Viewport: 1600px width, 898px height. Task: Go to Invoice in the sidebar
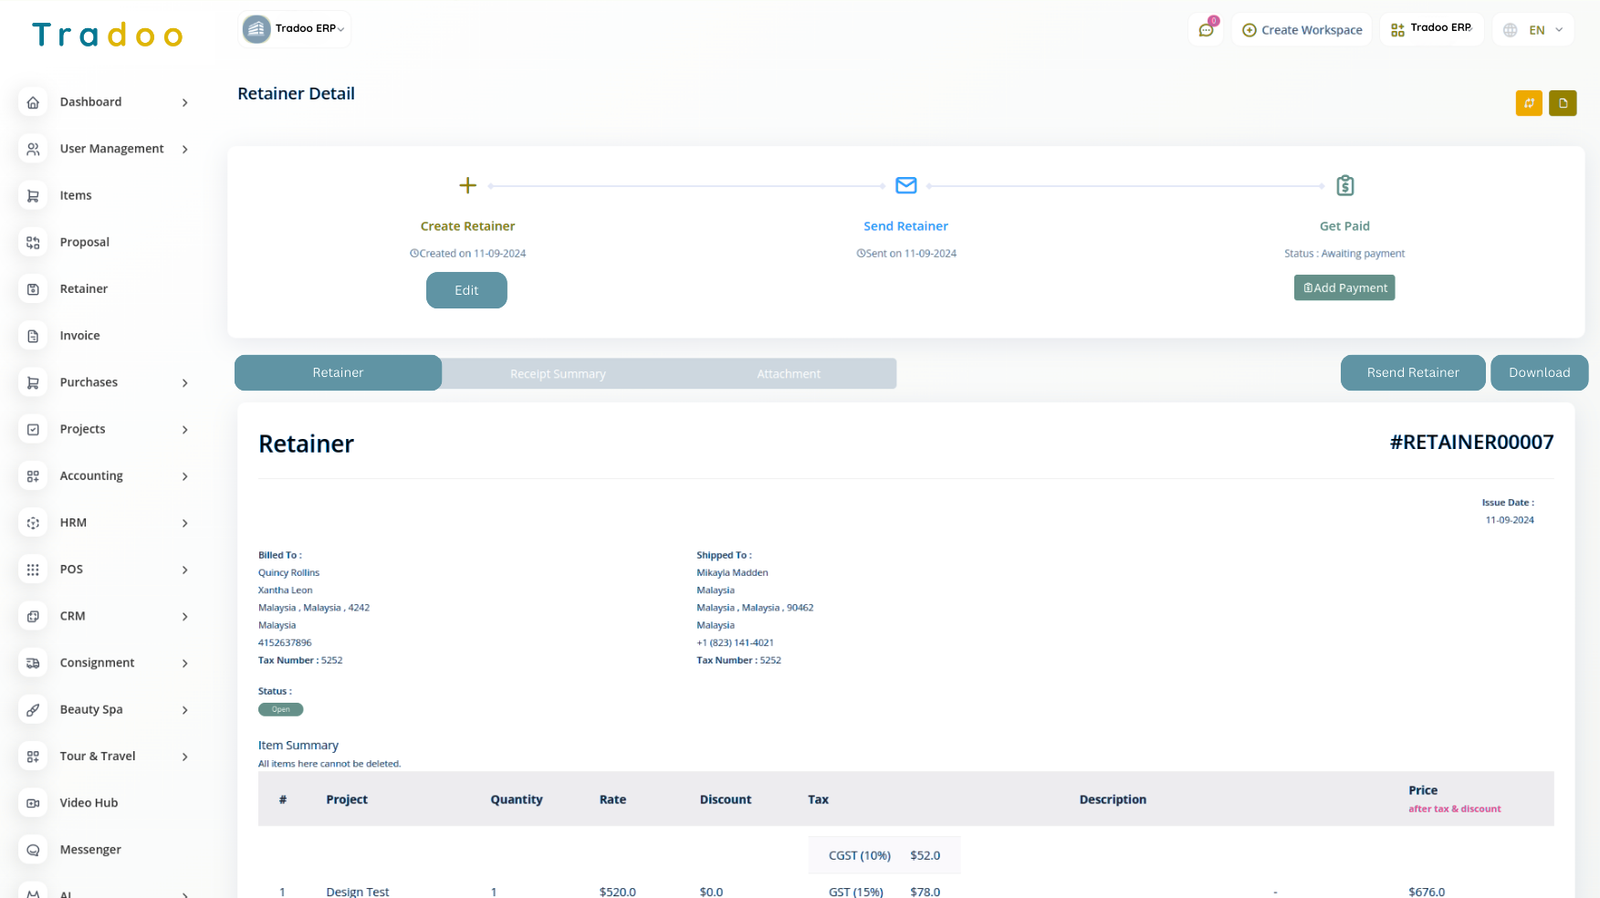[79, 336]
